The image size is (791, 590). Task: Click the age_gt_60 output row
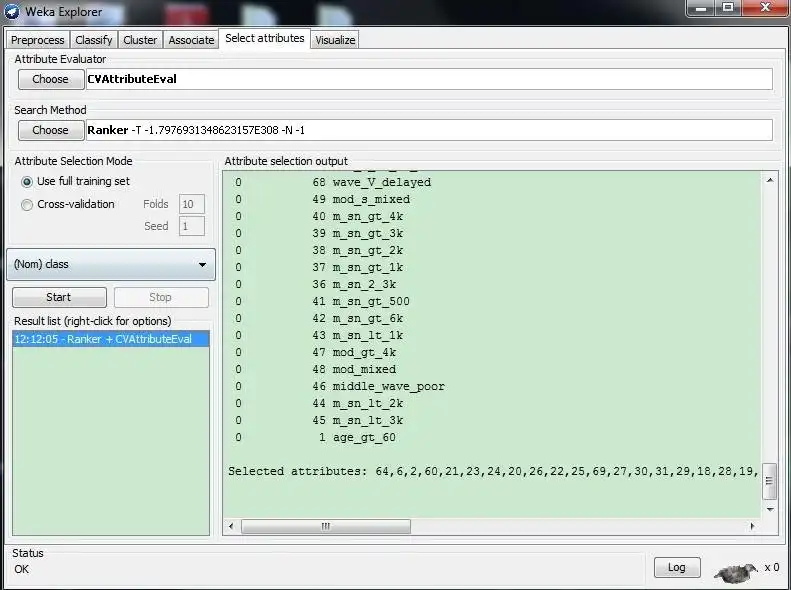(315, 438)
